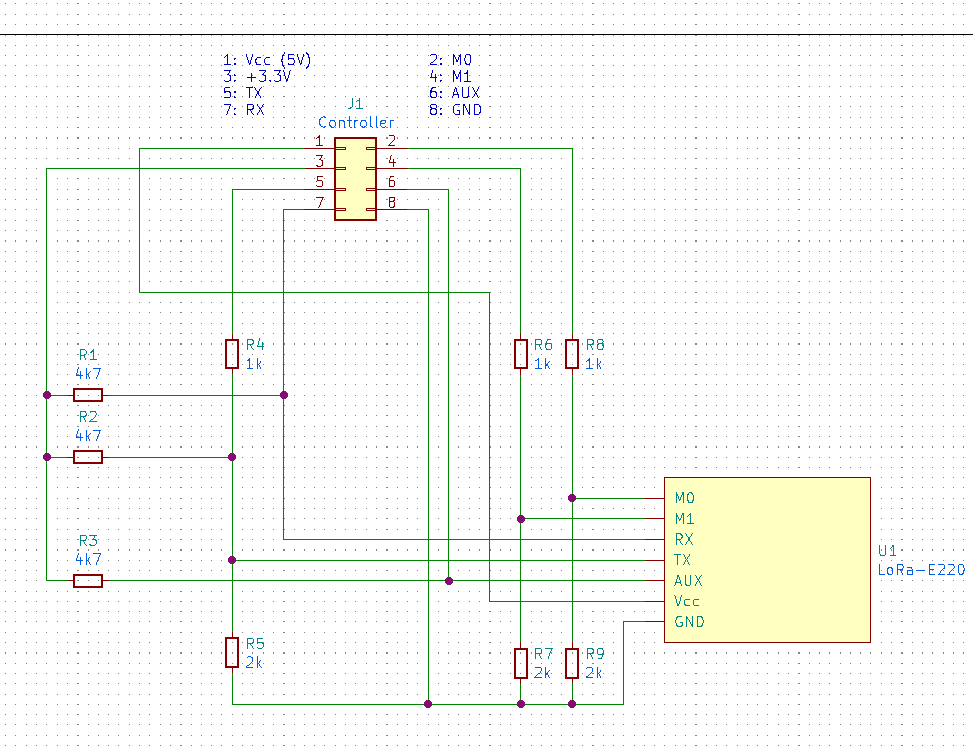Click the M0 pin label on U1
This screenshot has width=973, height=747.
[685, 498]
